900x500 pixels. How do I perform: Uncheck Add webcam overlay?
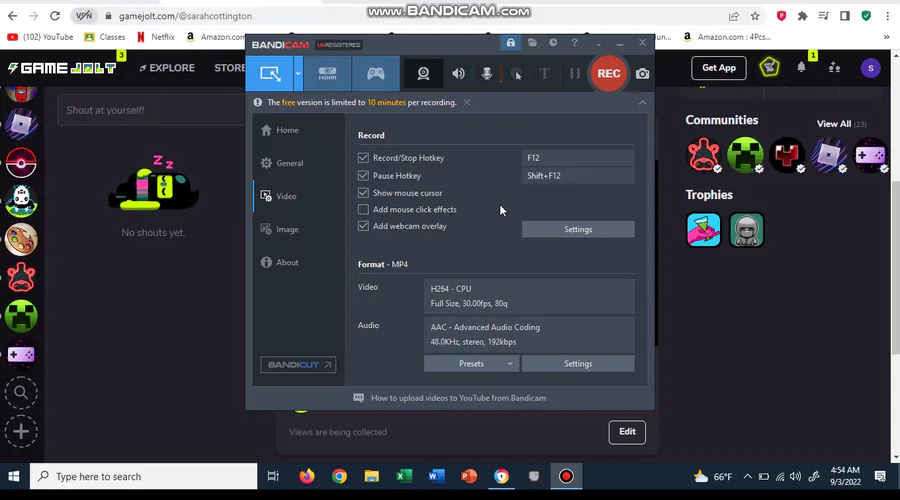coord(363,226)
